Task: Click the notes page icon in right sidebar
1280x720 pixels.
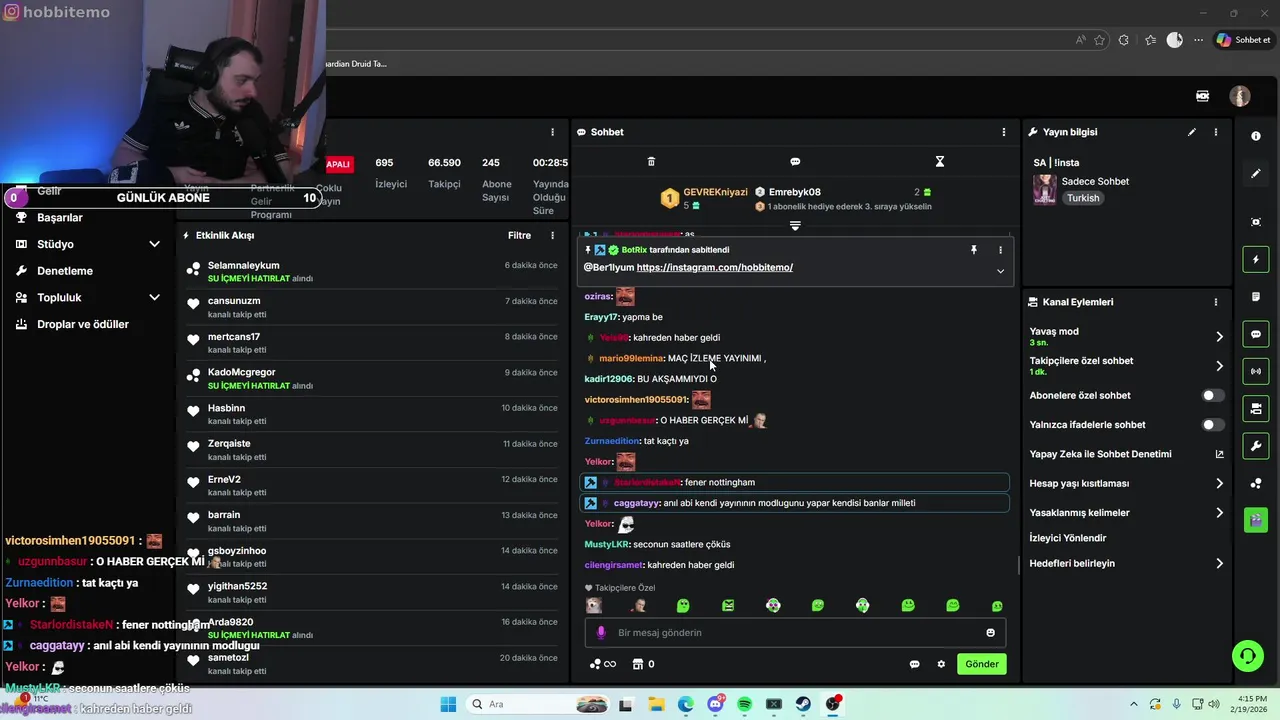Action: (1256, 297)
